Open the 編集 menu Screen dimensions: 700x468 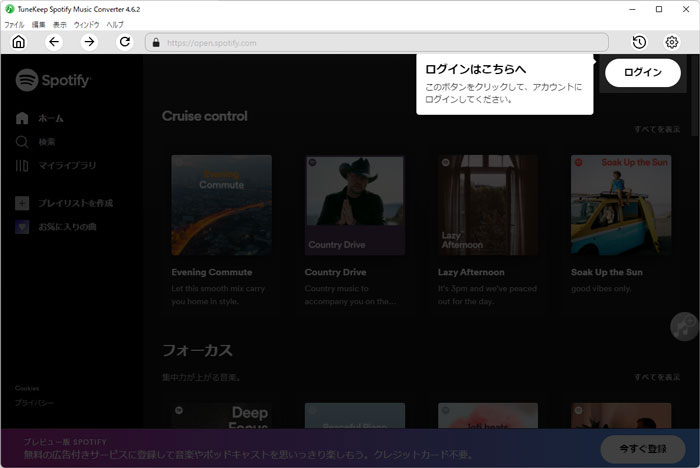(38, 25)
